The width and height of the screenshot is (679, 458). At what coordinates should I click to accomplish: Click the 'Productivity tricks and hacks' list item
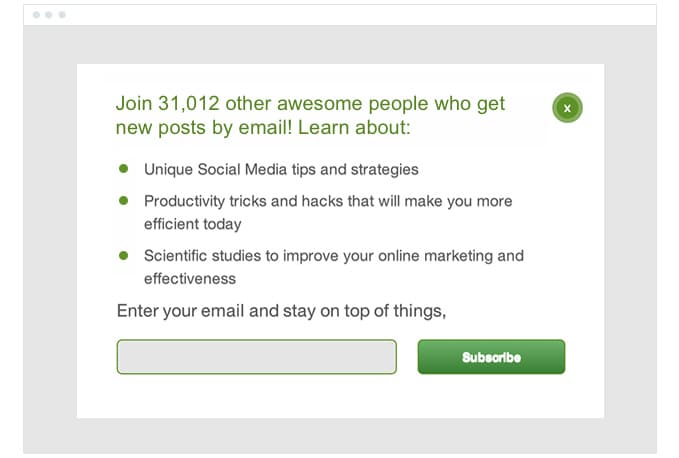[x=328, y=201]
